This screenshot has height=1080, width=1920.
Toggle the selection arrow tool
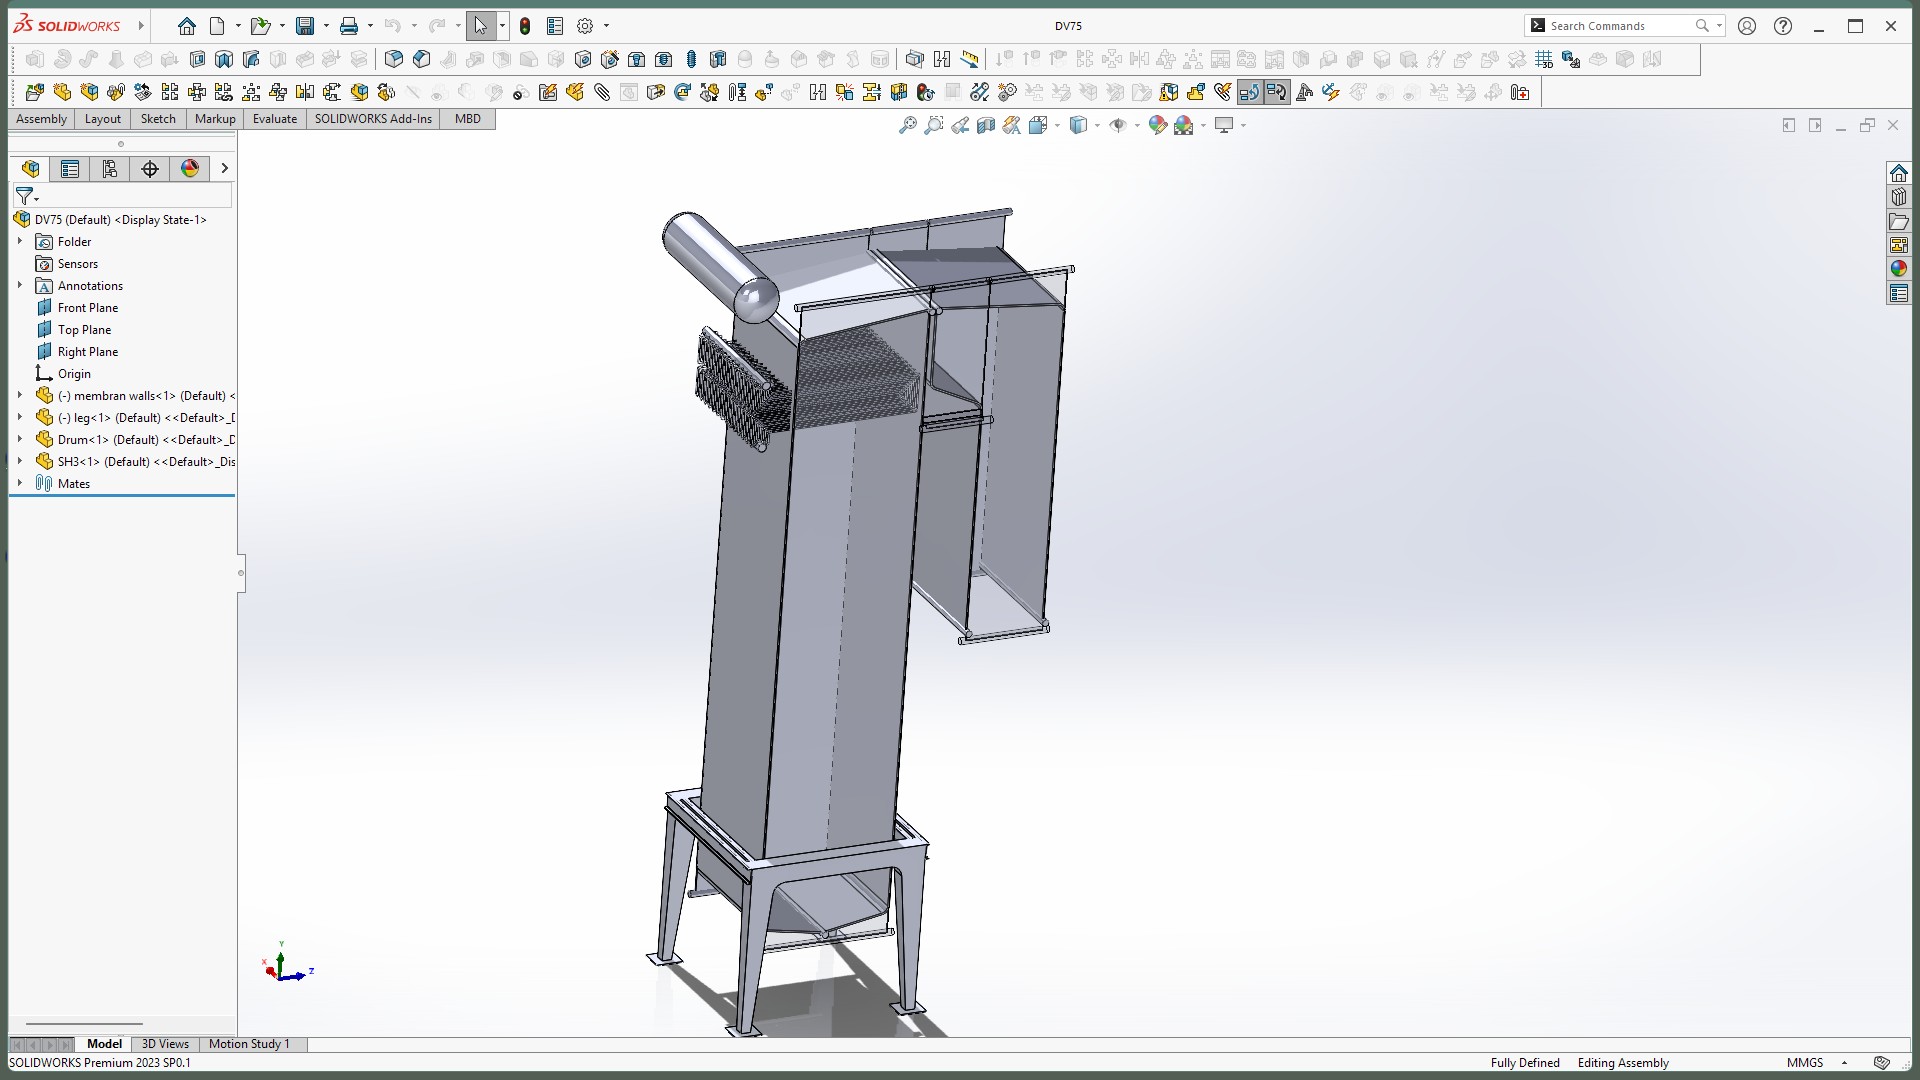pyautogui.click(x=480, y=26)
